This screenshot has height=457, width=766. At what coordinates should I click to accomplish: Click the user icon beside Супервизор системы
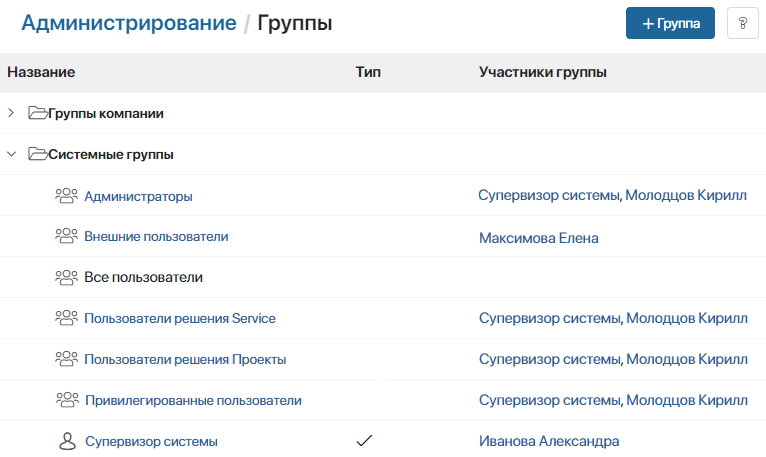67,441
